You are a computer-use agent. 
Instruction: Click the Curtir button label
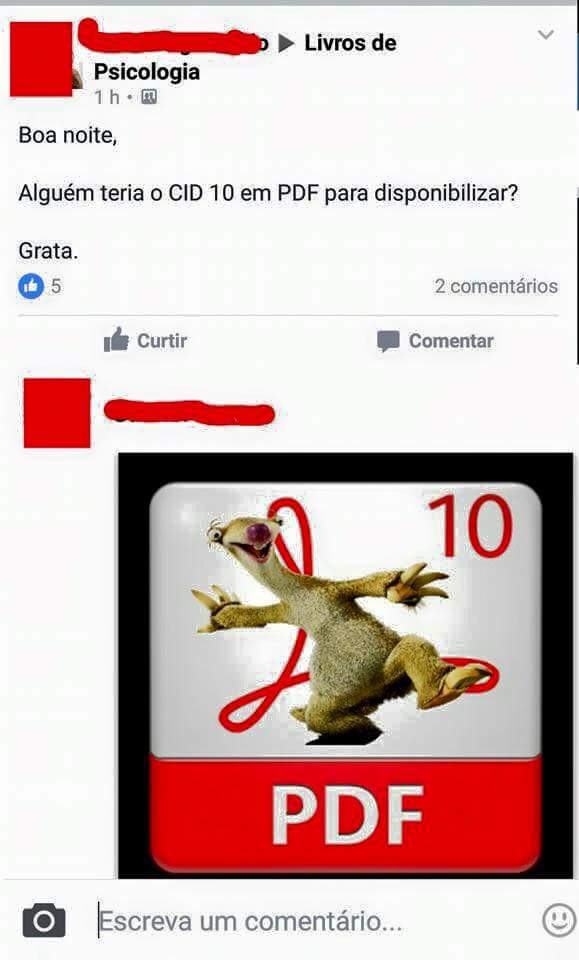162,340
